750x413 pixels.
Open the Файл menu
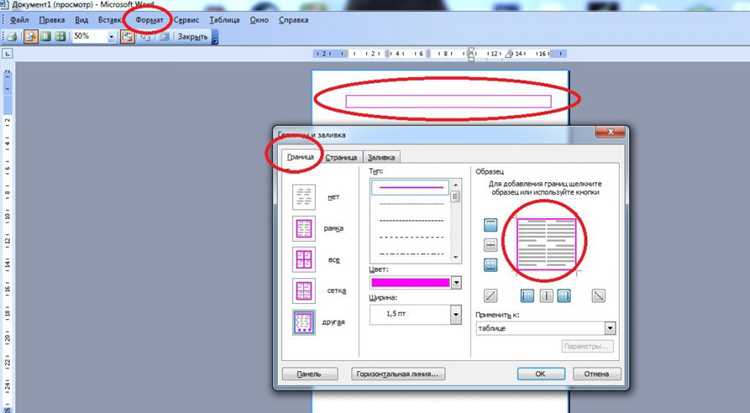[x=19, y=20]
